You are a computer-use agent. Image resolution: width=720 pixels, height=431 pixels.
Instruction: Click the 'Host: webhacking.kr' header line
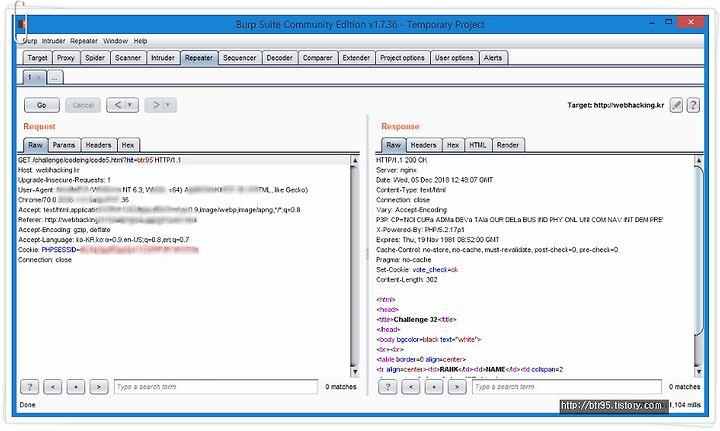click(49, 170)
